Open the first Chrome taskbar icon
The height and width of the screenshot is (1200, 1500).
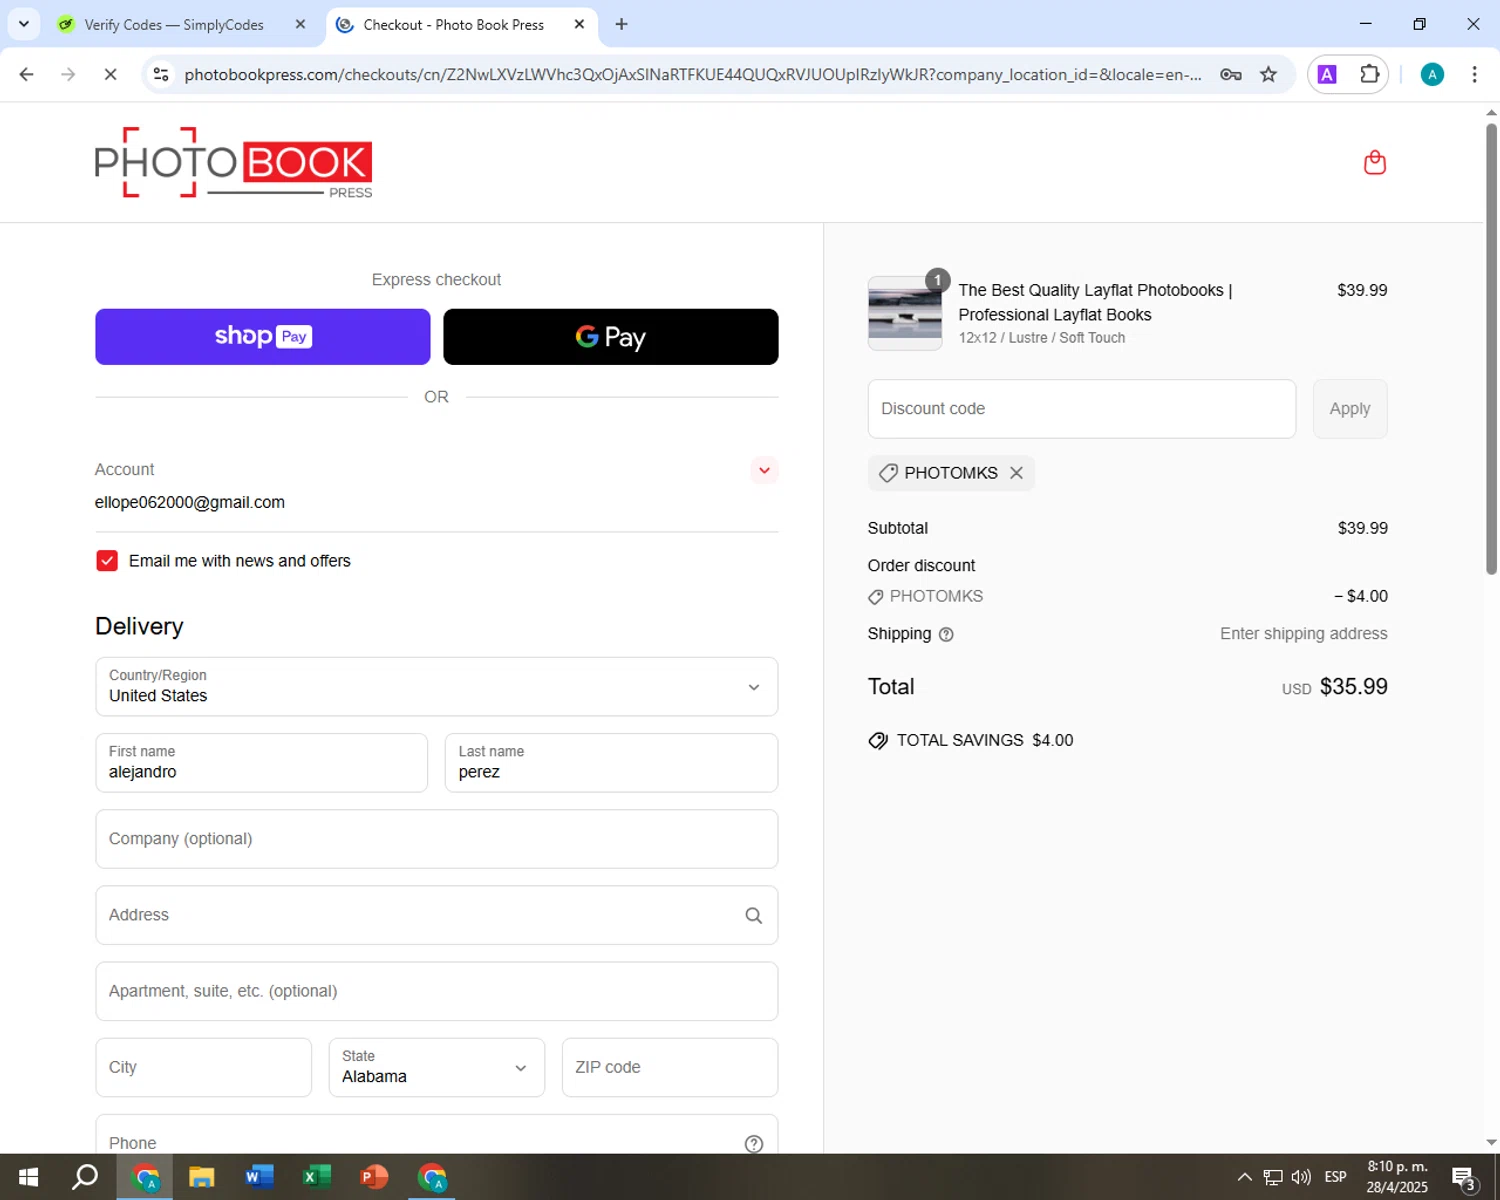click(146, 1177)
